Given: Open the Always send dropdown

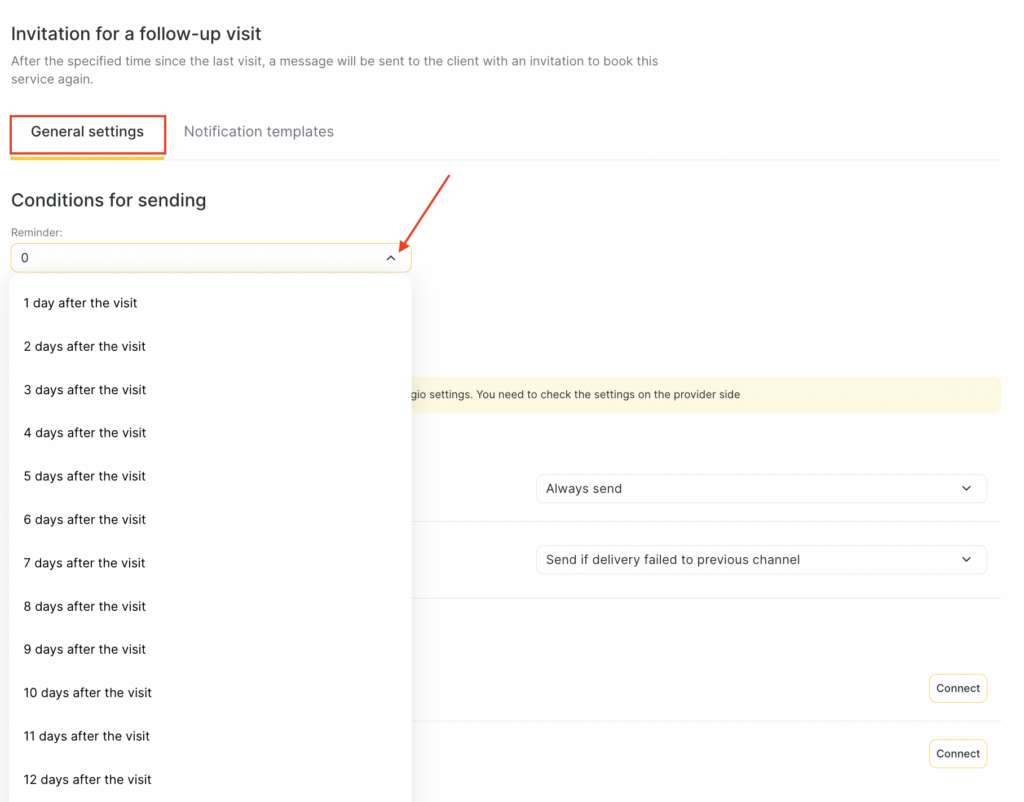Looking at the screenshot, I should click(x=760, y=489).
